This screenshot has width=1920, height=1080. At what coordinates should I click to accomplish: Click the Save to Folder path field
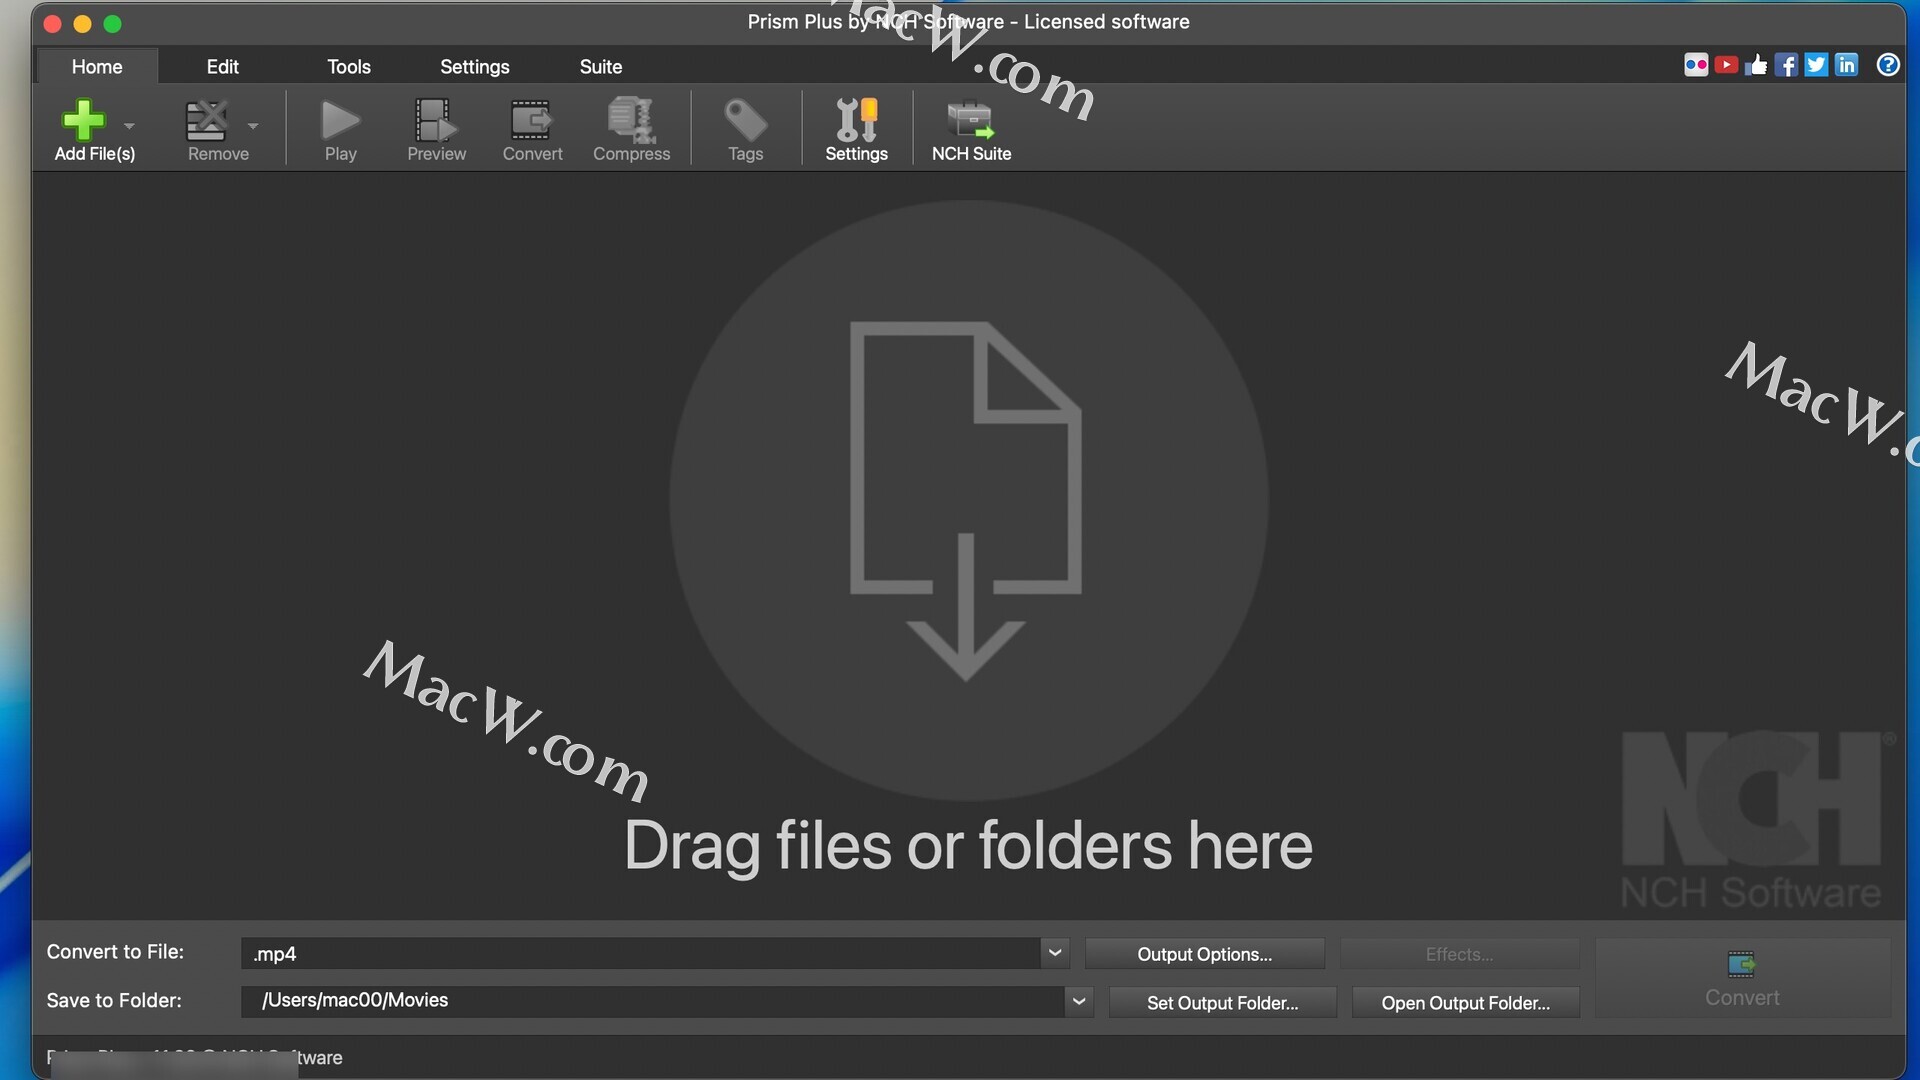[x=650, y=1001]
